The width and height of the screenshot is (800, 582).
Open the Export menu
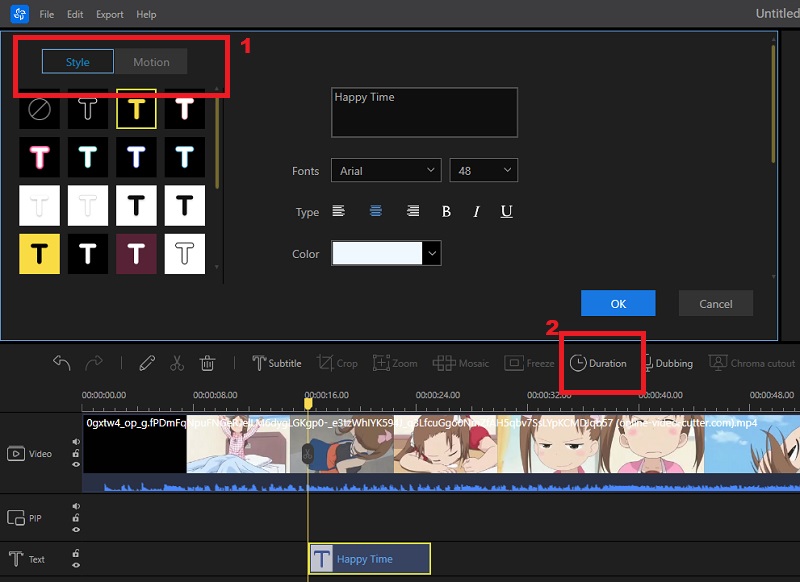(x=110, y=14)
